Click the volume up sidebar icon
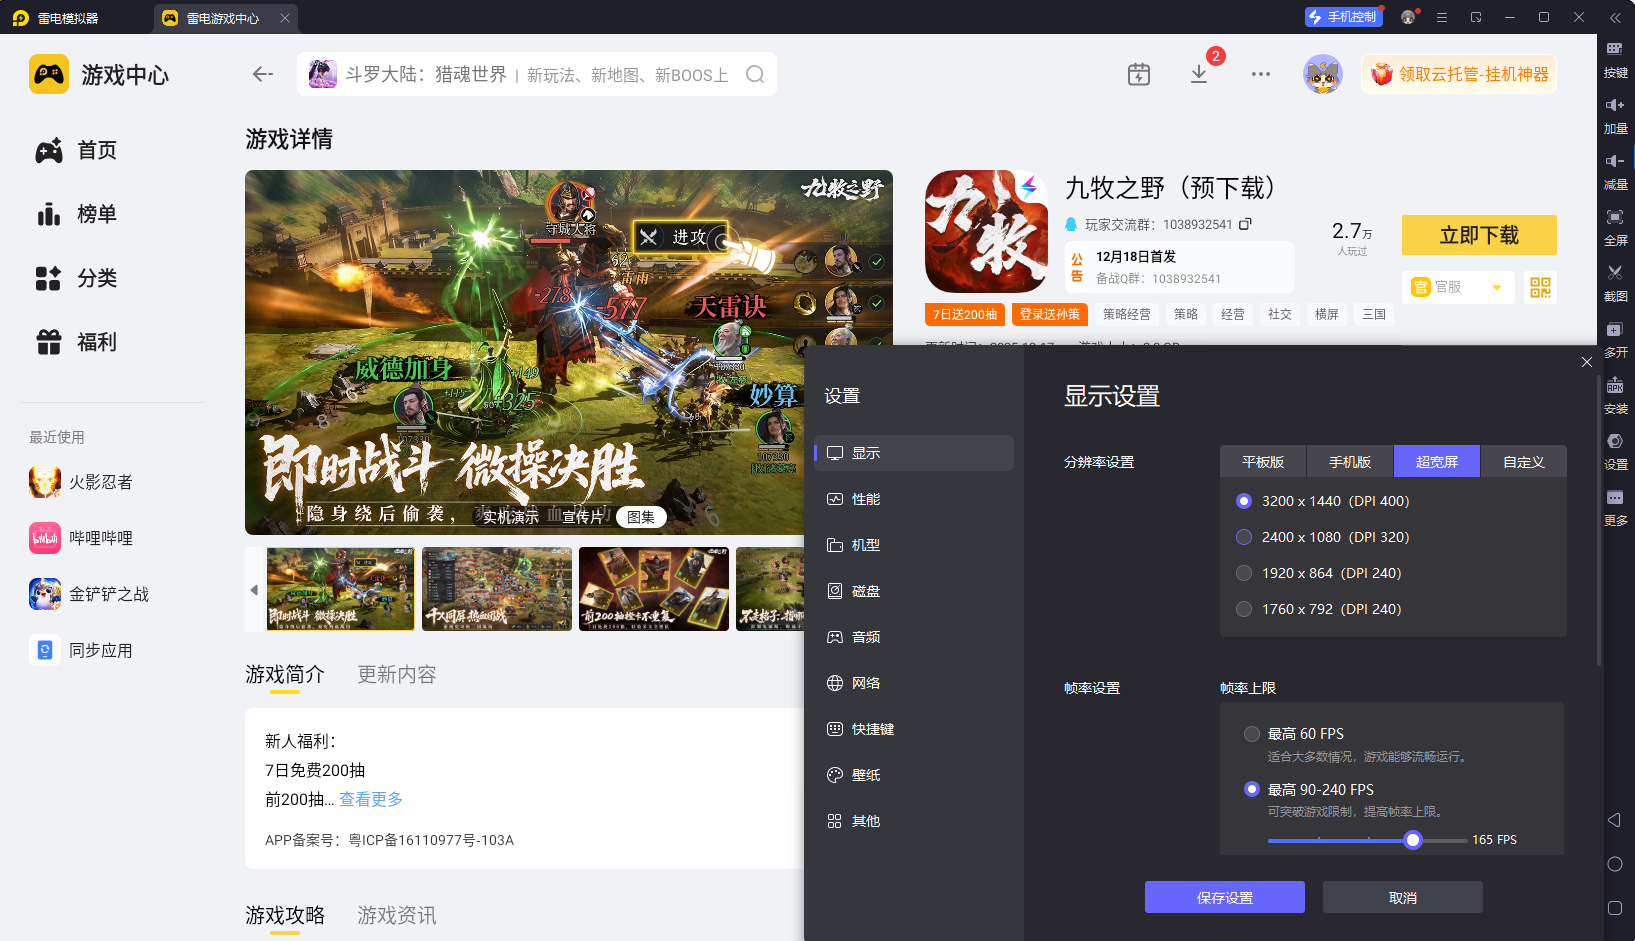 coord(1614,113)
